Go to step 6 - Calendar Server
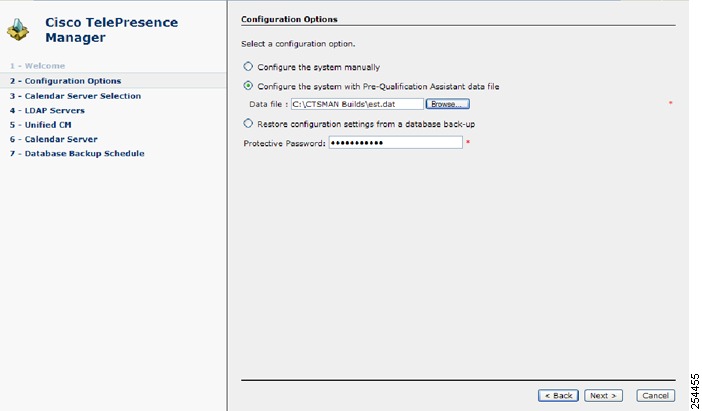The width and height of the screenshot is (702, 411). 53,139
